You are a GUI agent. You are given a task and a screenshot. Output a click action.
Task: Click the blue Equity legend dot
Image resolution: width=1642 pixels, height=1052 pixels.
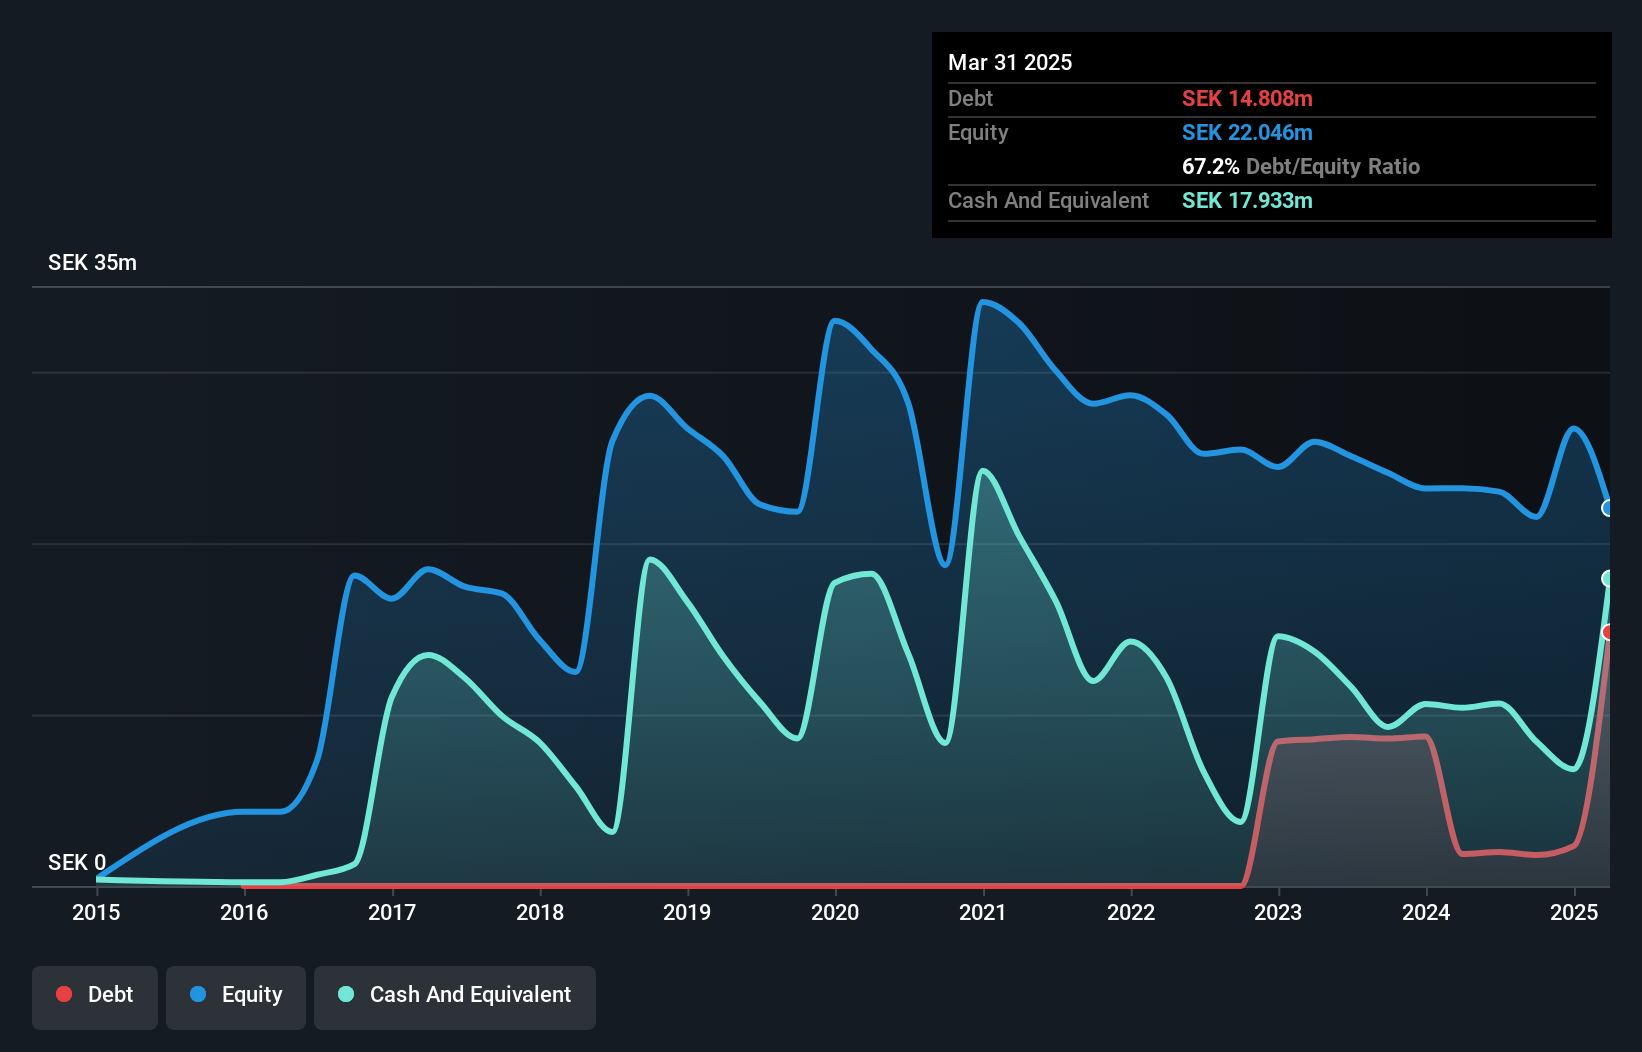pyautogui.click(x=198, y=994)
